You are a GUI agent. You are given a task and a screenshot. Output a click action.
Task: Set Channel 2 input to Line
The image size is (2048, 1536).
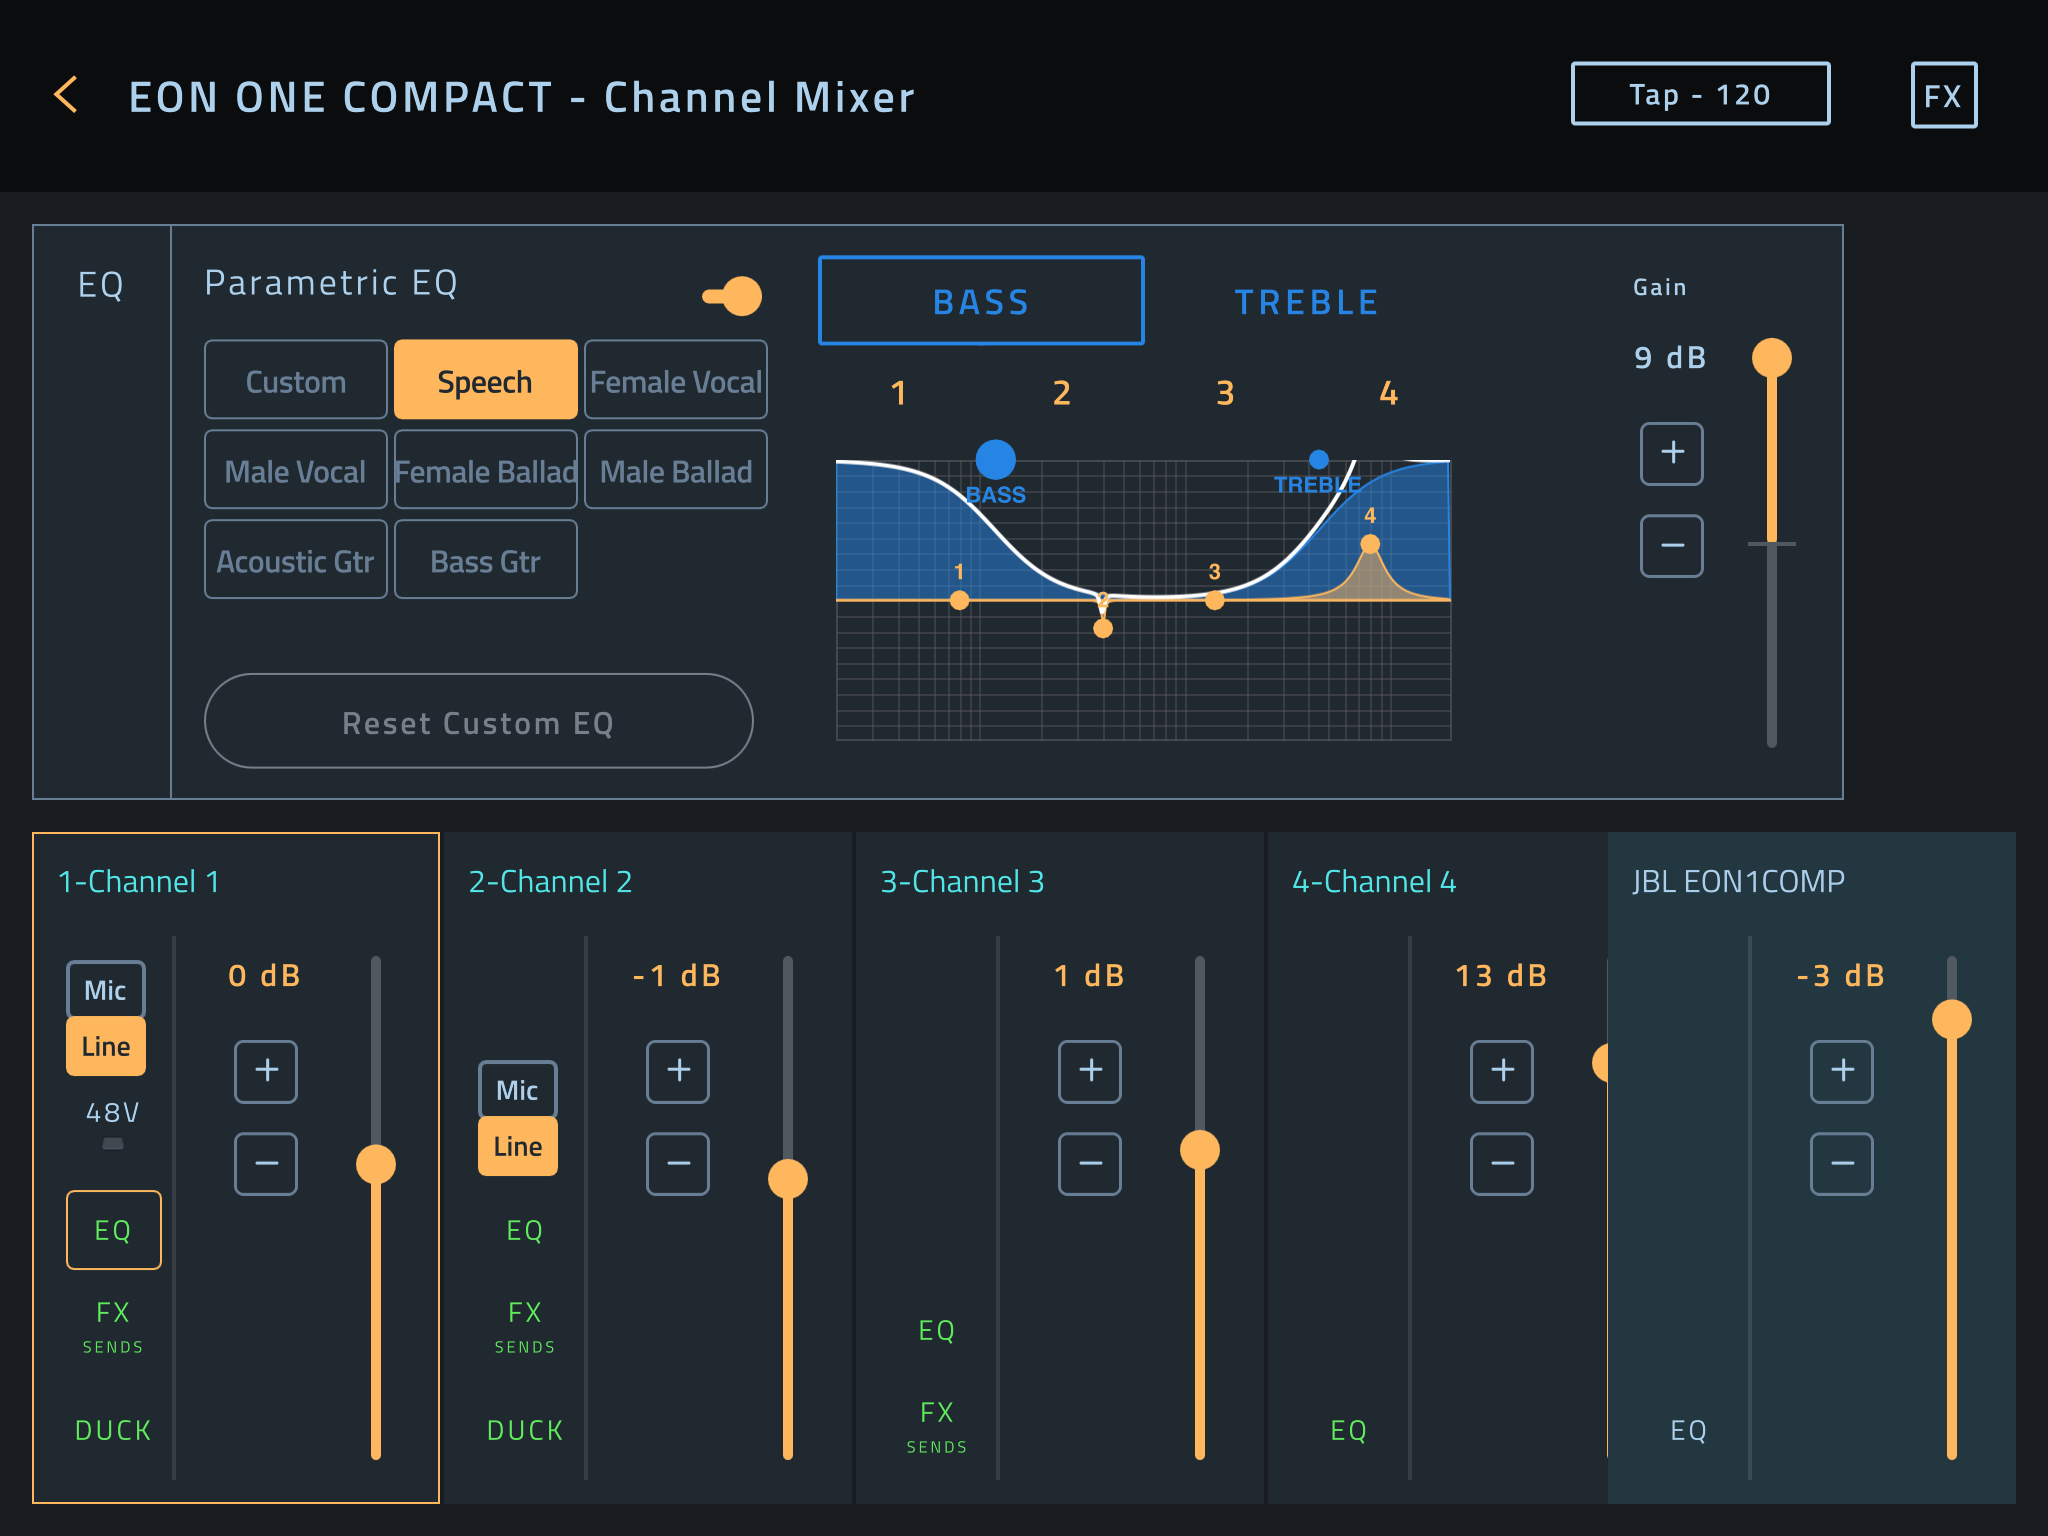tap(518, 1146)
